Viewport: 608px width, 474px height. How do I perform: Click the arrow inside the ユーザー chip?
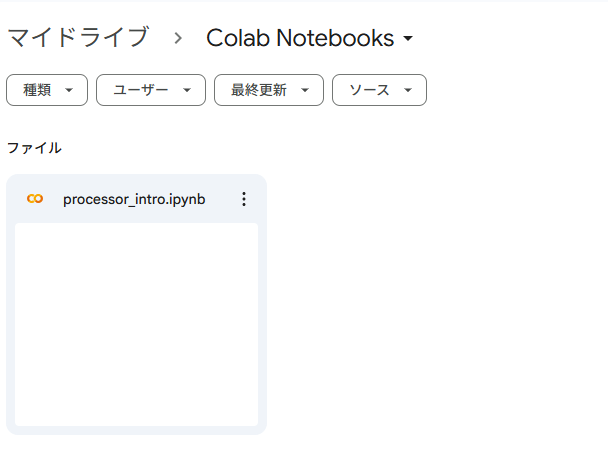[x=187, y=90]
